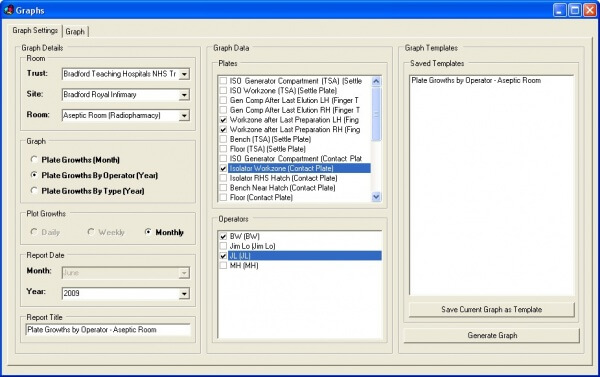
Task: Uncheck operator JL (JL)
Action: [x=223, y=256]
